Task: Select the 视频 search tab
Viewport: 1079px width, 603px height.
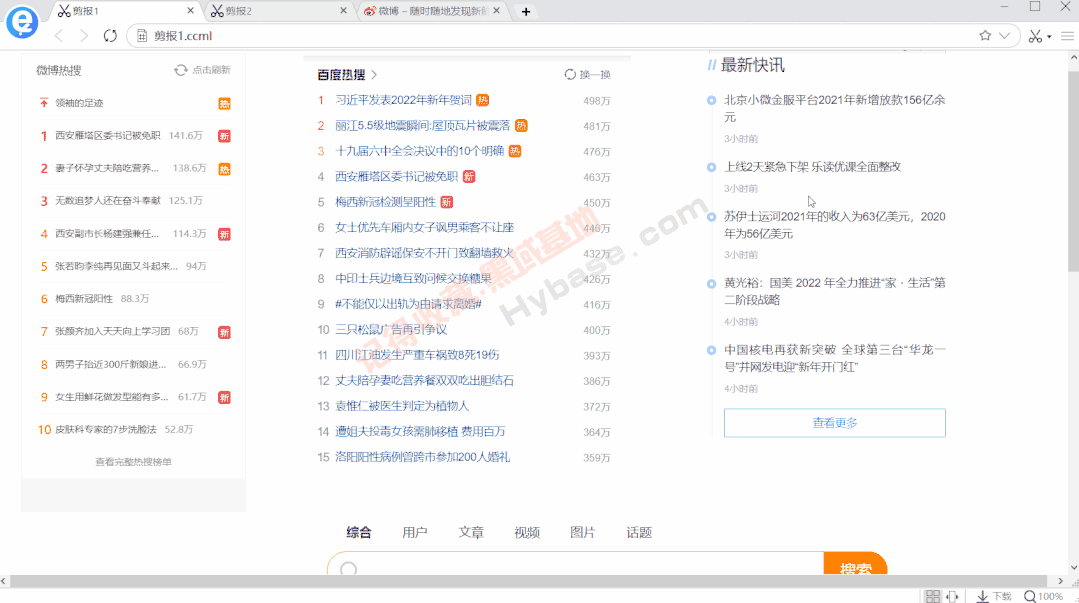Action: pyautogui.click(x=527, y=532)
